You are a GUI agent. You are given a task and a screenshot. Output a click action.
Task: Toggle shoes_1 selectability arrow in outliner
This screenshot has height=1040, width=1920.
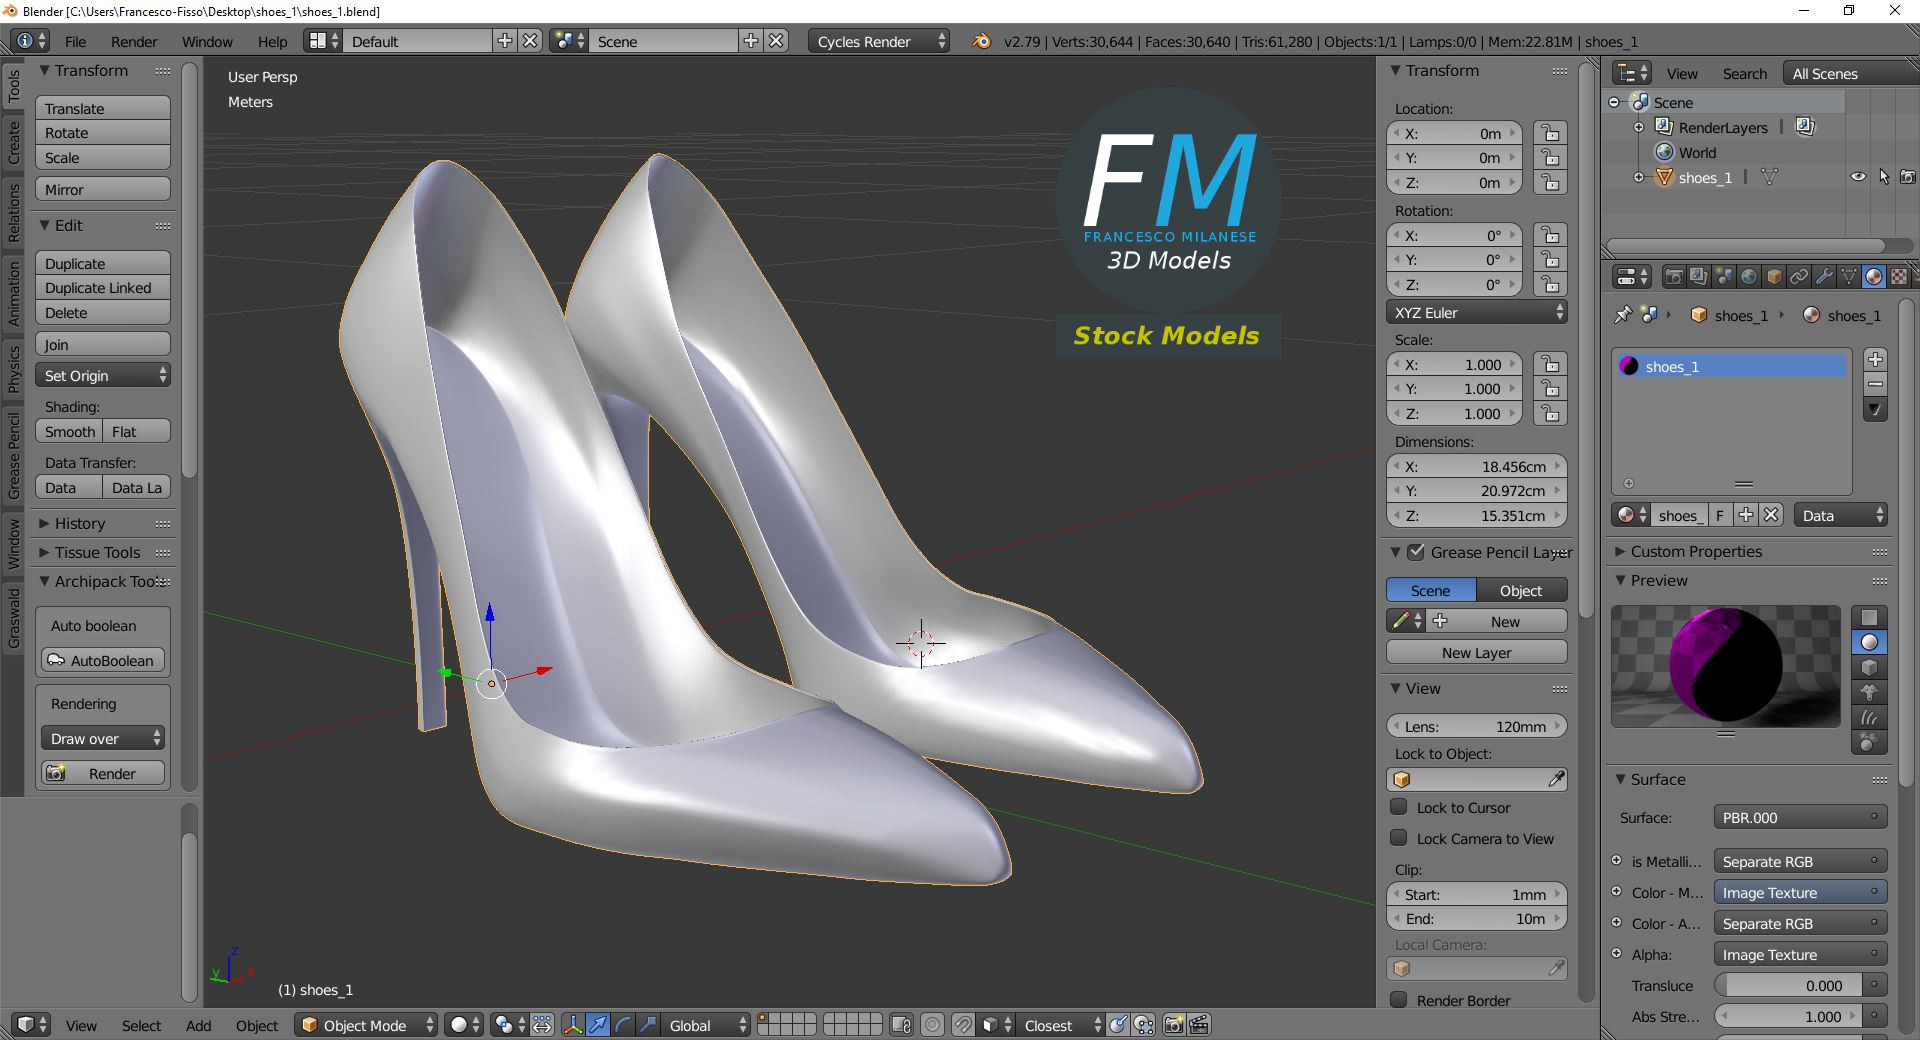(x=1884, y=177)
